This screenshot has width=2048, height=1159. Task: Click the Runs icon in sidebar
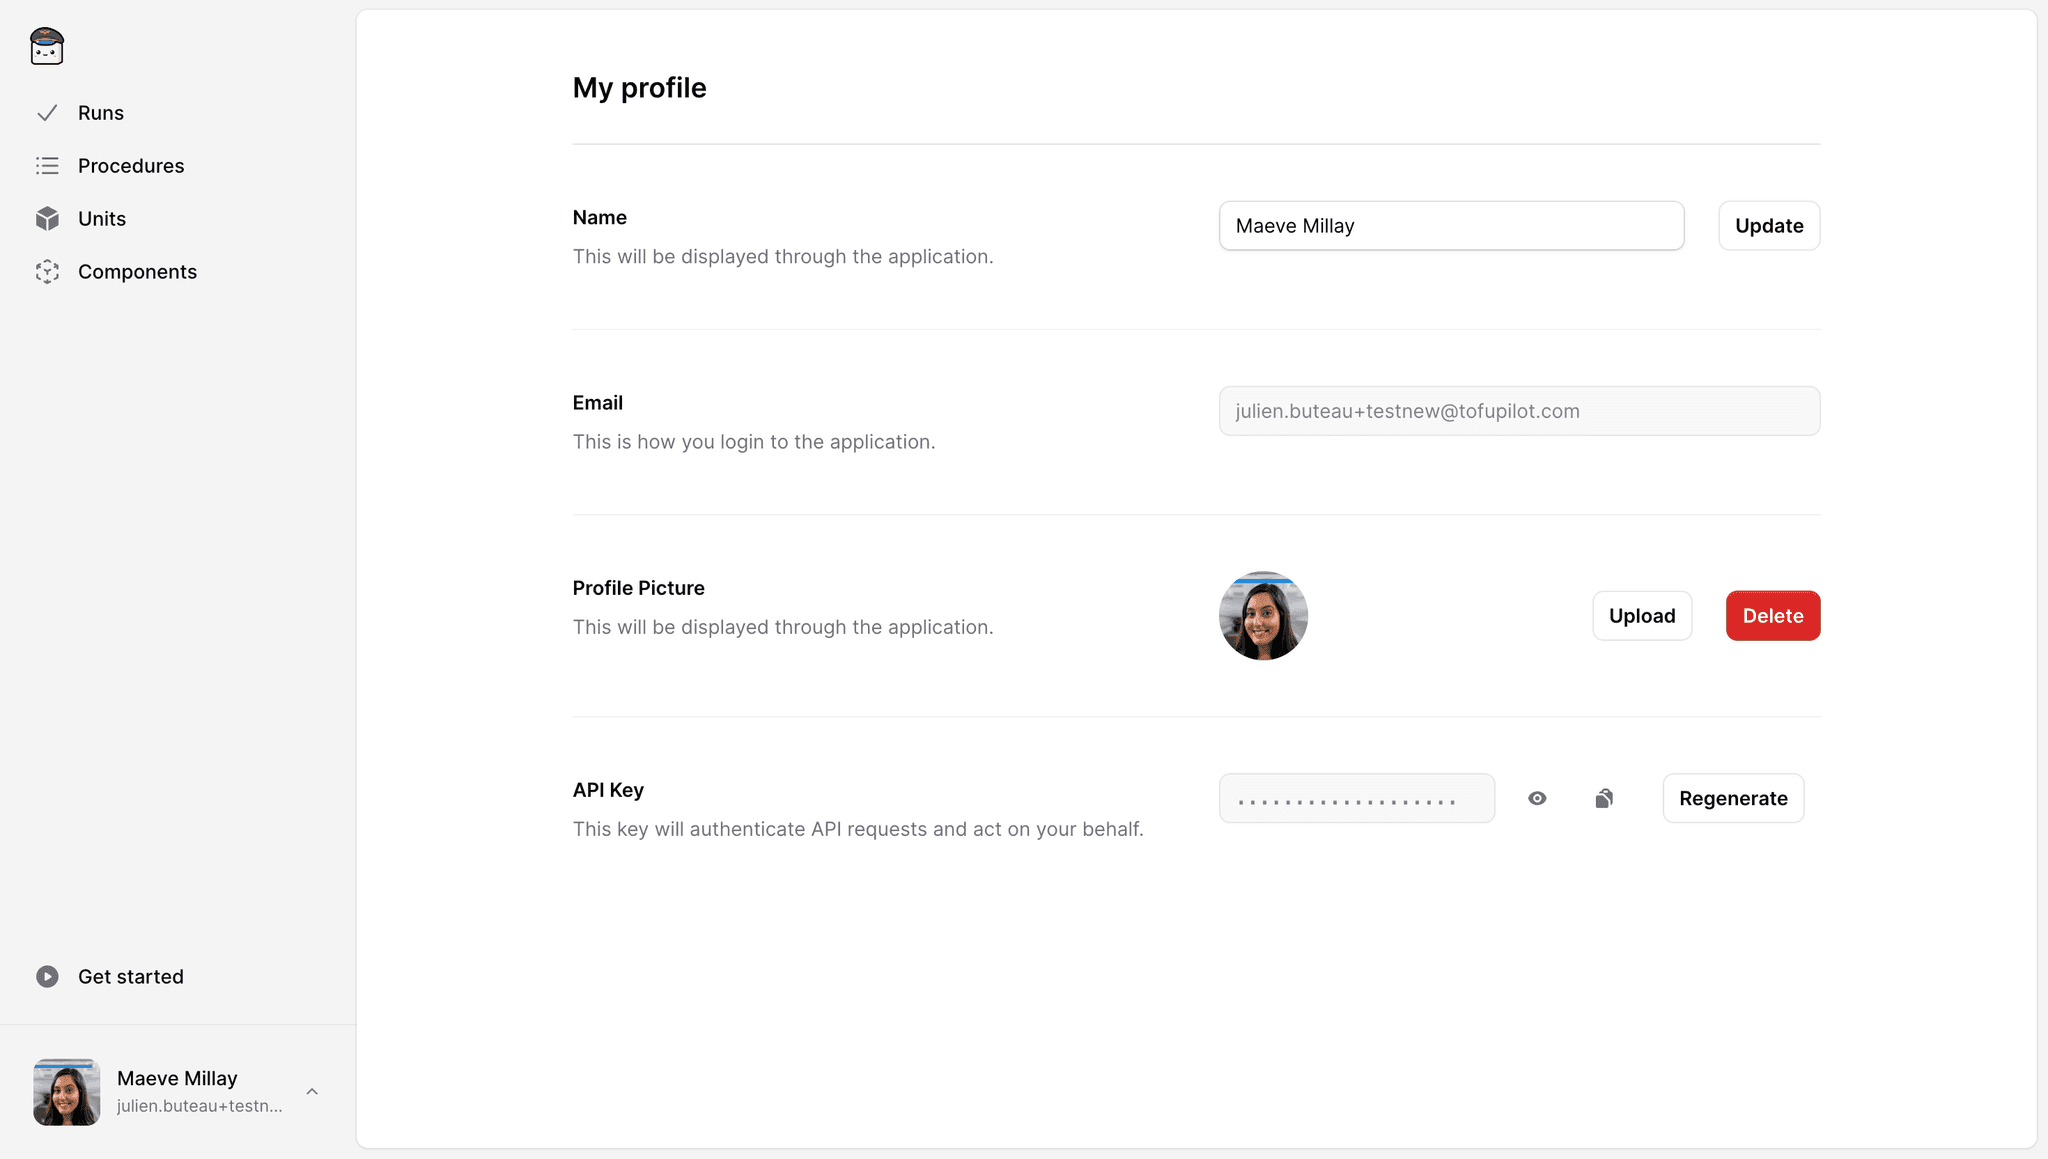pyautogui.click(x=46, y=113)
